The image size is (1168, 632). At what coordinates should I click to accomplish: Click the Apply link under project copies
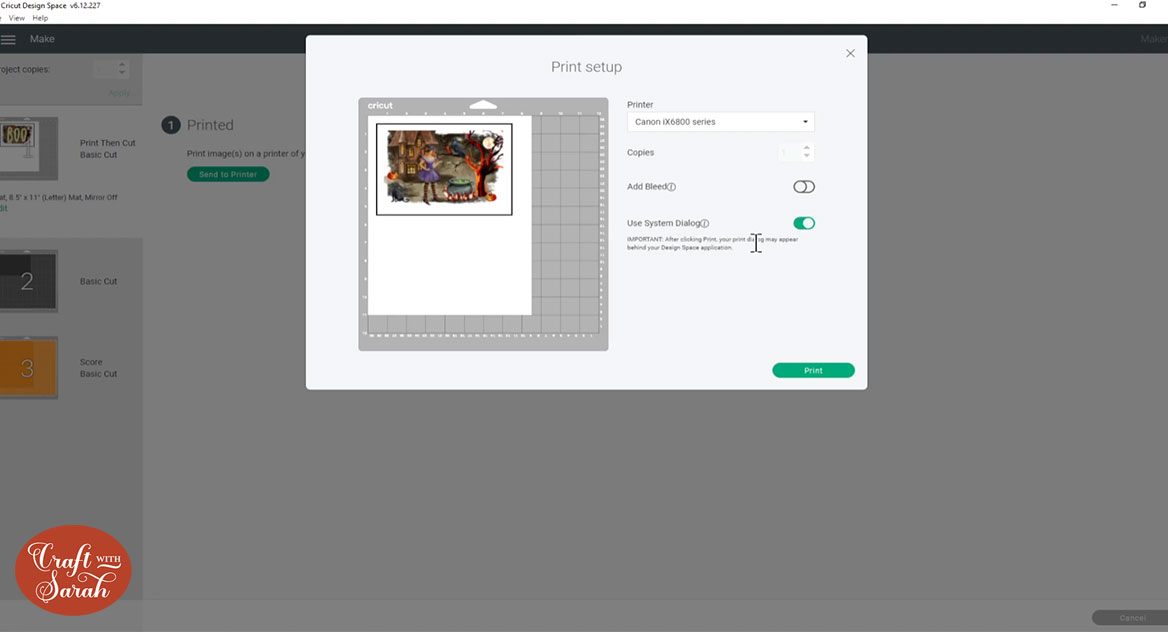point(119,93)
